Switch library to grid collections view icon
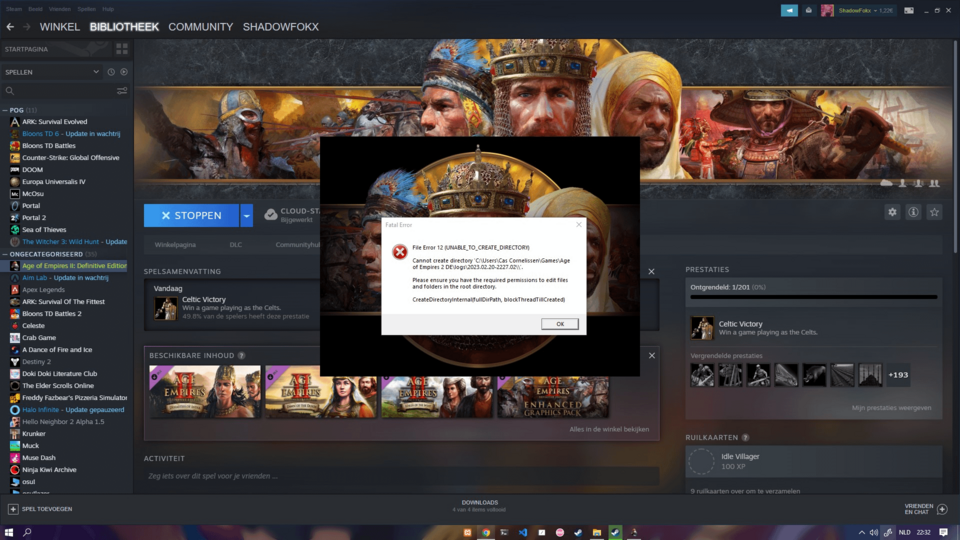The image size is (960, 540). 122,49
